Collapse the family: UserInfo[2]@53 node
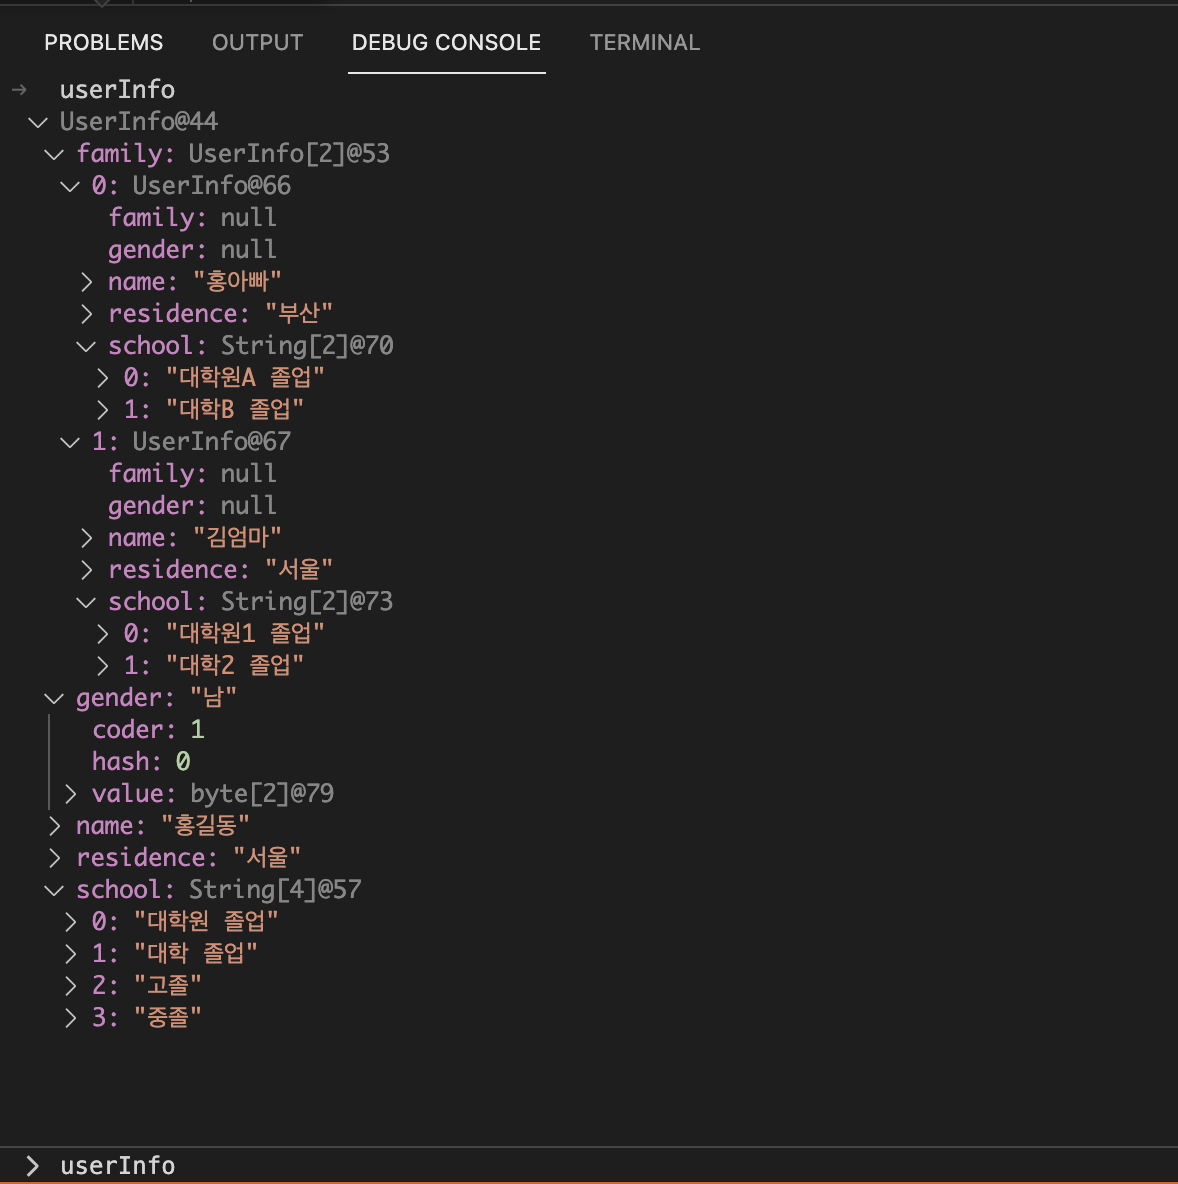The height and width of the screenshot is (1184, 1178). [x=54, y=153]
